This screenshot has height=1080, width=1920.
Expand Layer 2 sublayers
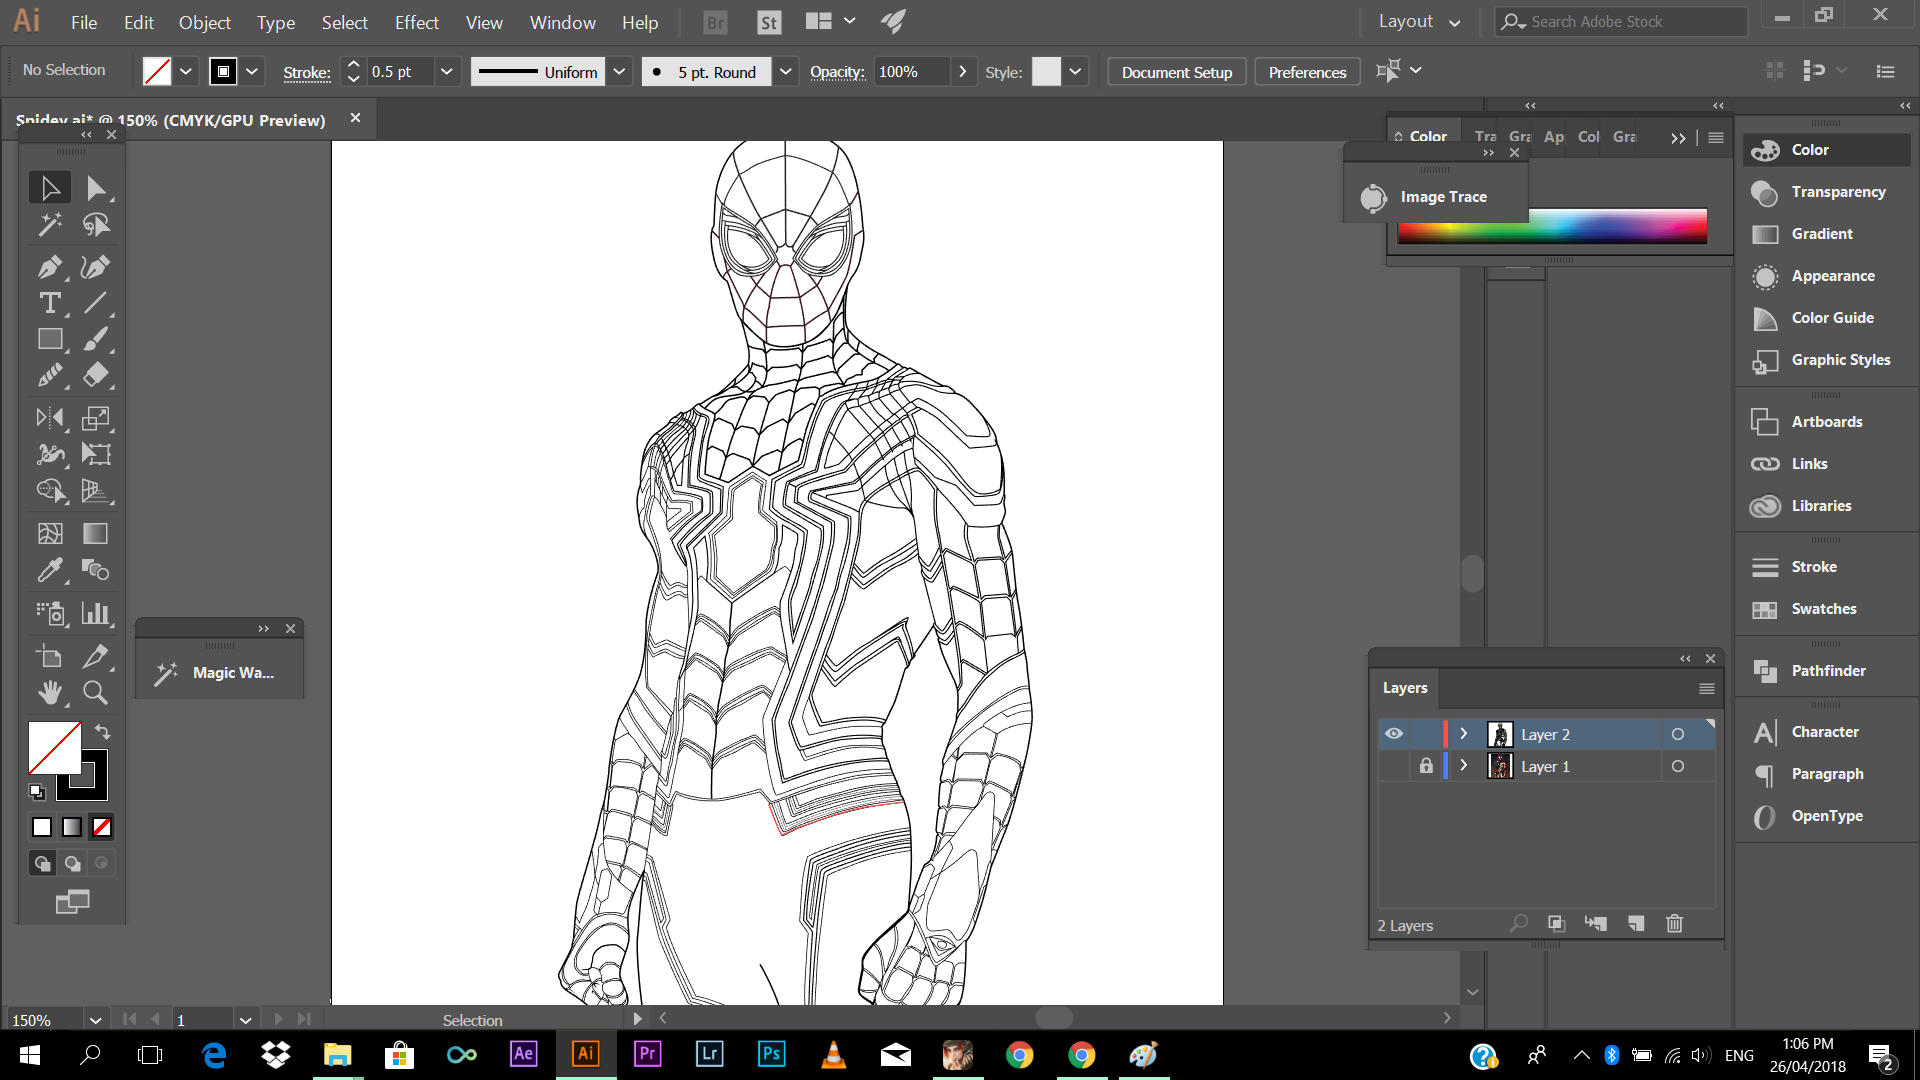coord(1464,734)
